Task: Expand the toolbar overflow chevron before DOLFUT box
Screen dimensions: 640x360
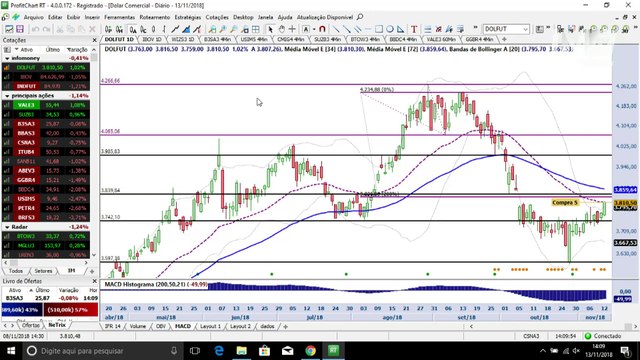Action: (x=476, y=28)
